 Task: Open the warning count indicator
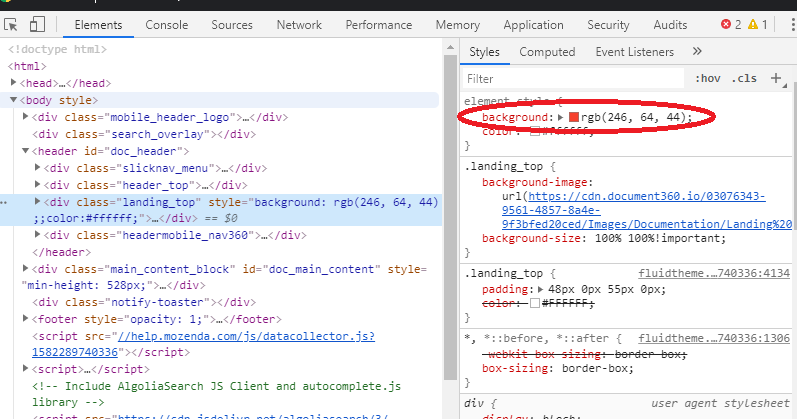[758, 24]
